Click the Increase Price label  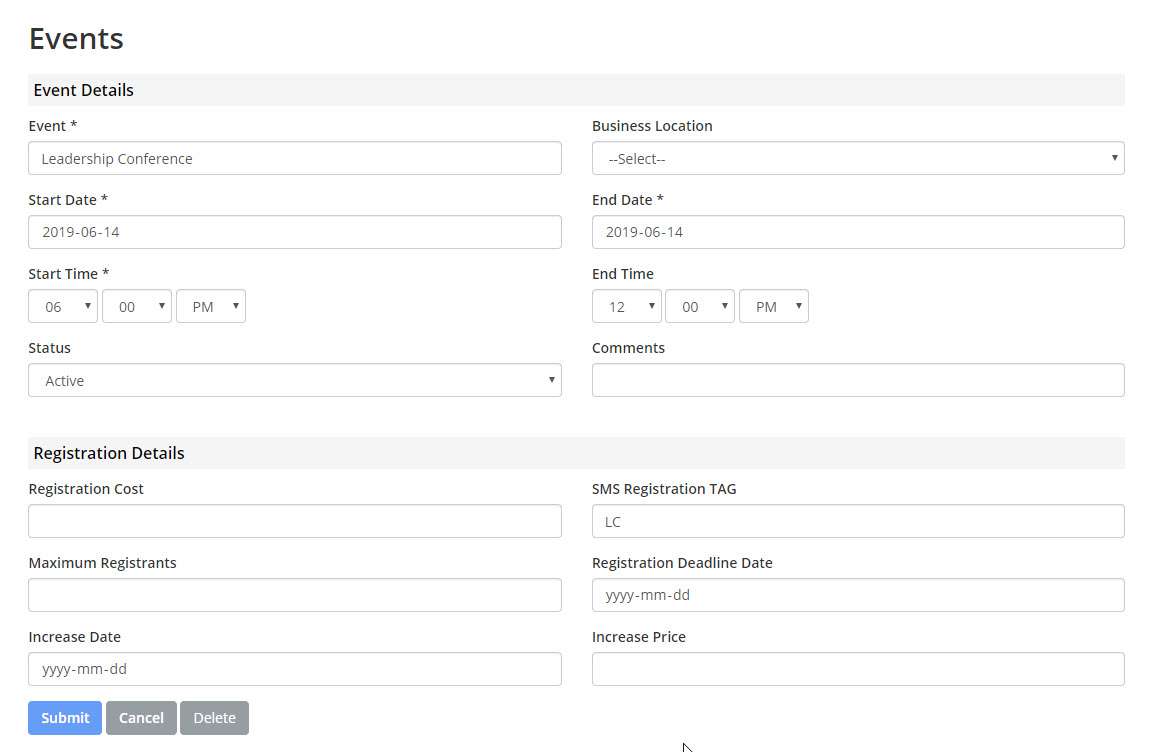pos(639,636)
